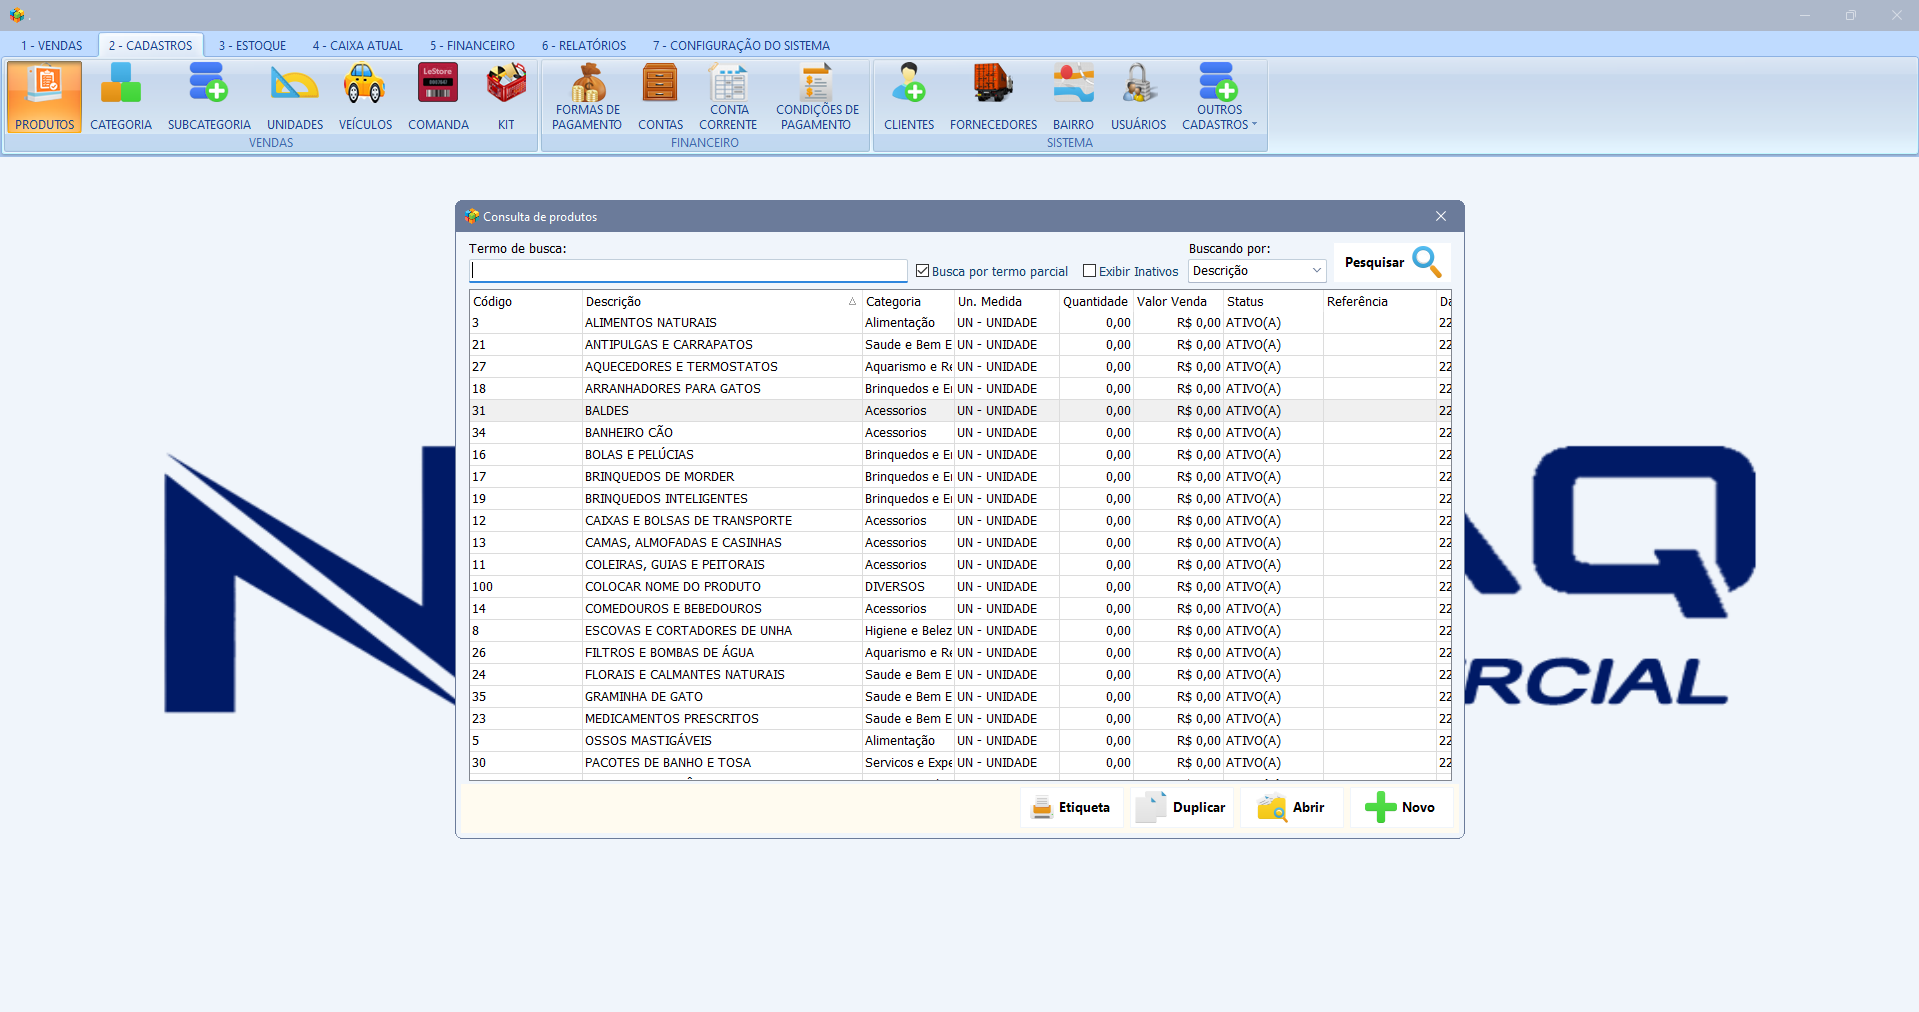The image size is (1919, 1012).
Task: Sort by the Referência column header
Action: click(1379, 301)
